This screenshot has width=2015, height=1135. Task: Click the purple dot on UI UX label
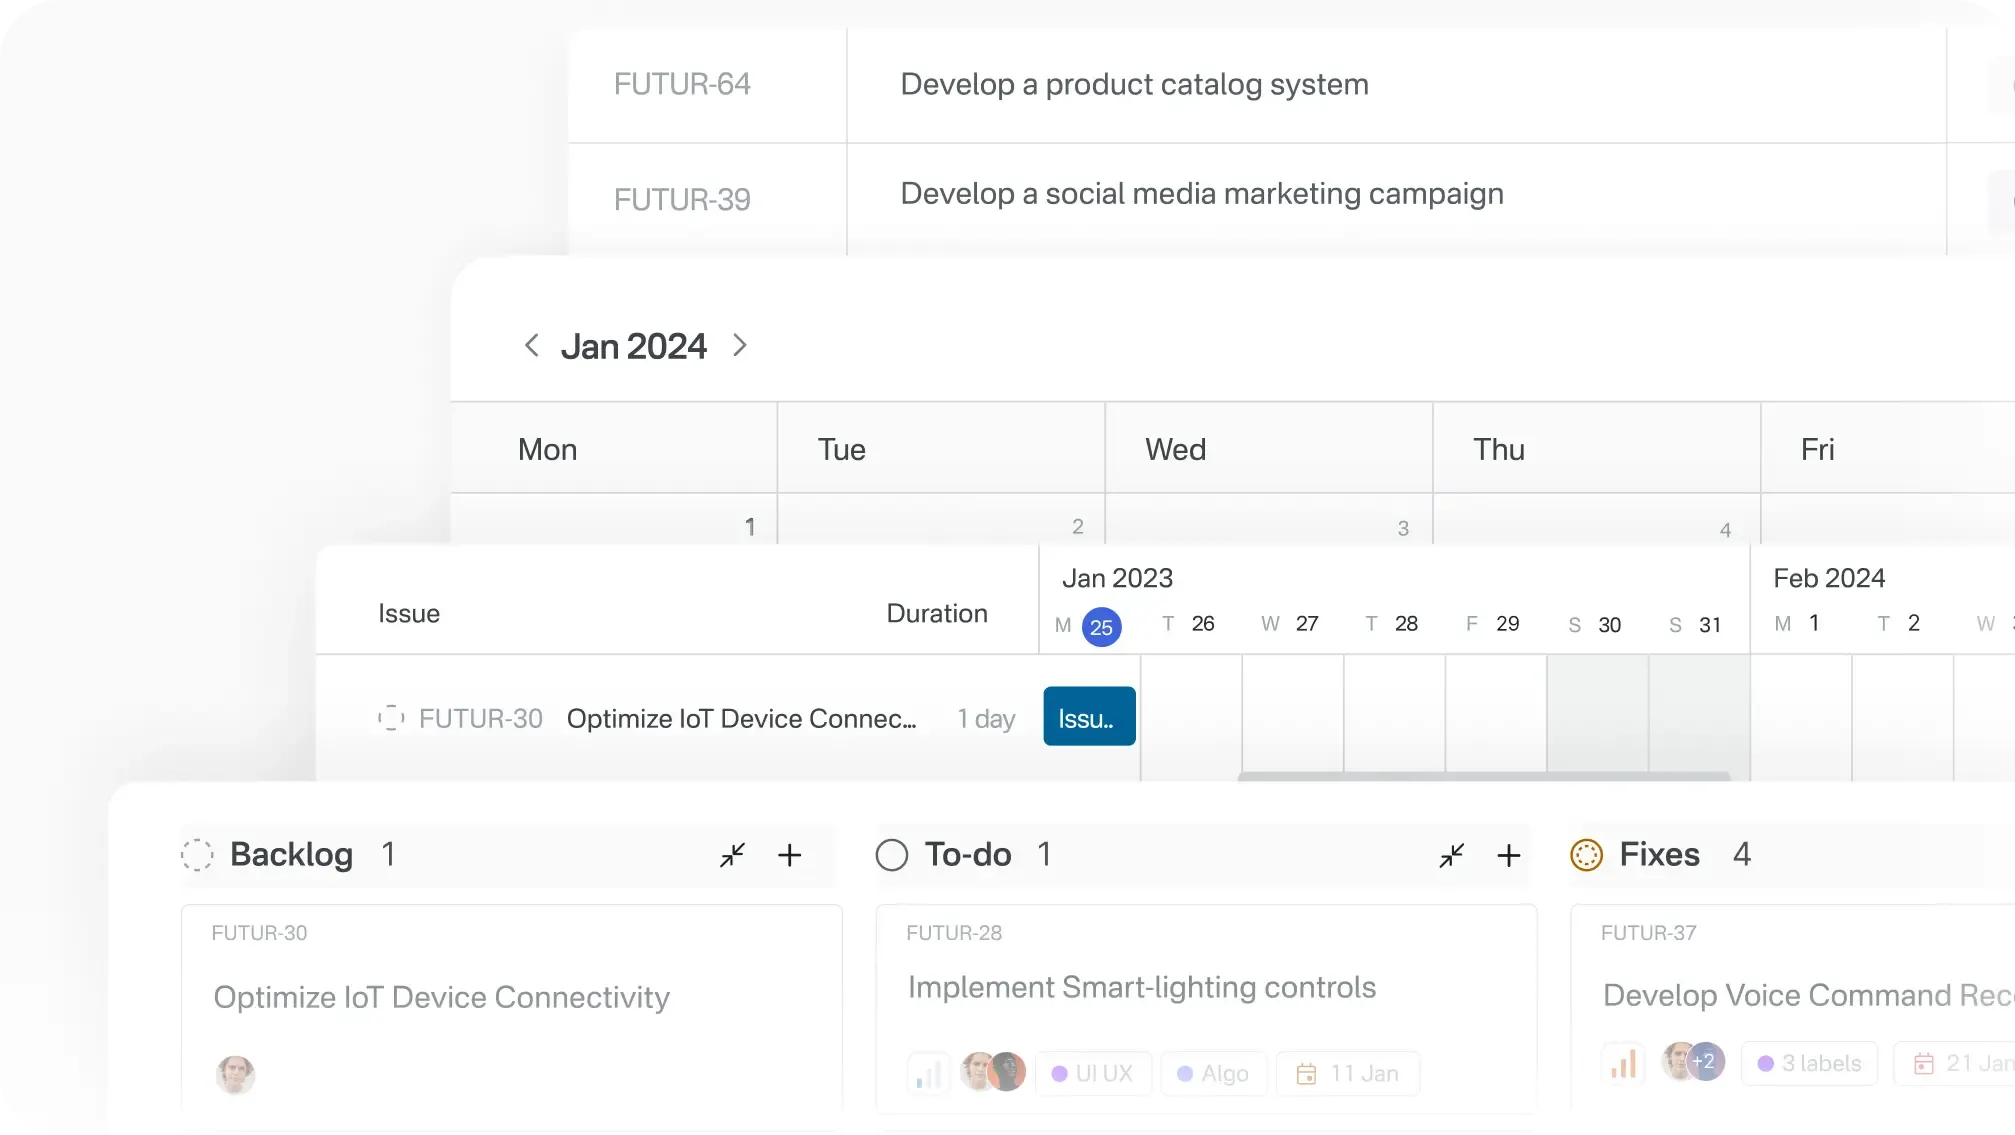tap(1062, 1073)
